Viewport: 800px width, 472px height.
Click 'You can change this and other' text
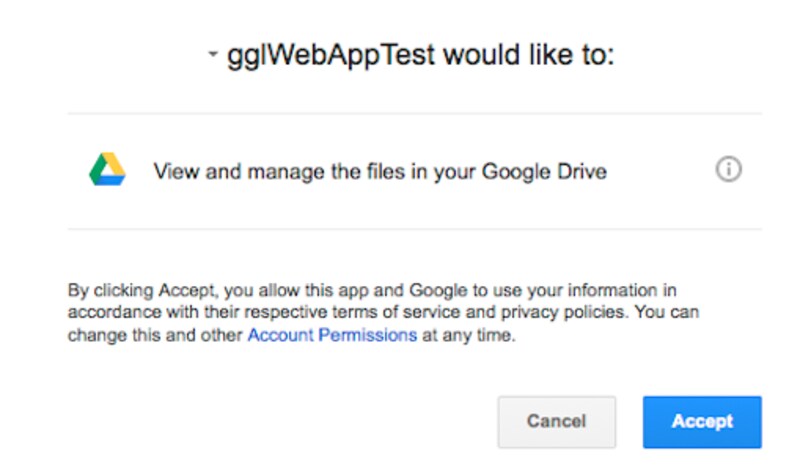156,336
